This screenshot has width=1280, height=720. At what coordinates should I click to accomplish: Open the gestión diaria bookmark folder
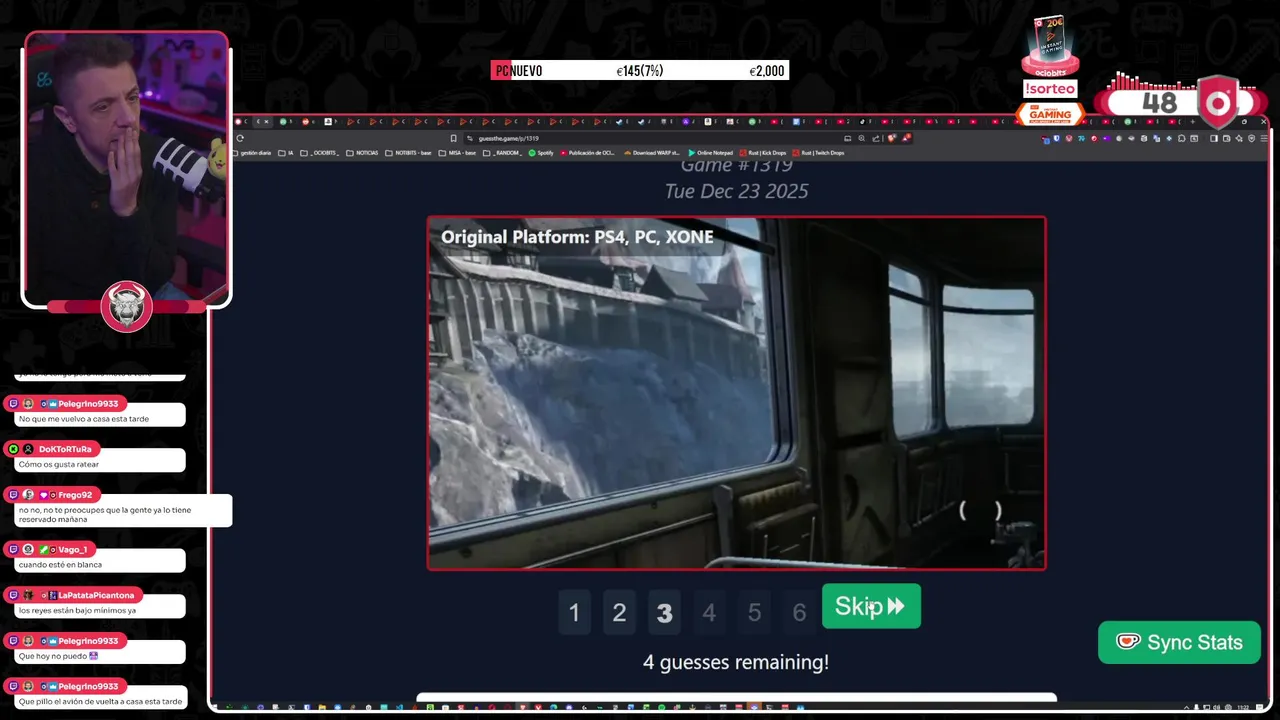pos(252,153)
